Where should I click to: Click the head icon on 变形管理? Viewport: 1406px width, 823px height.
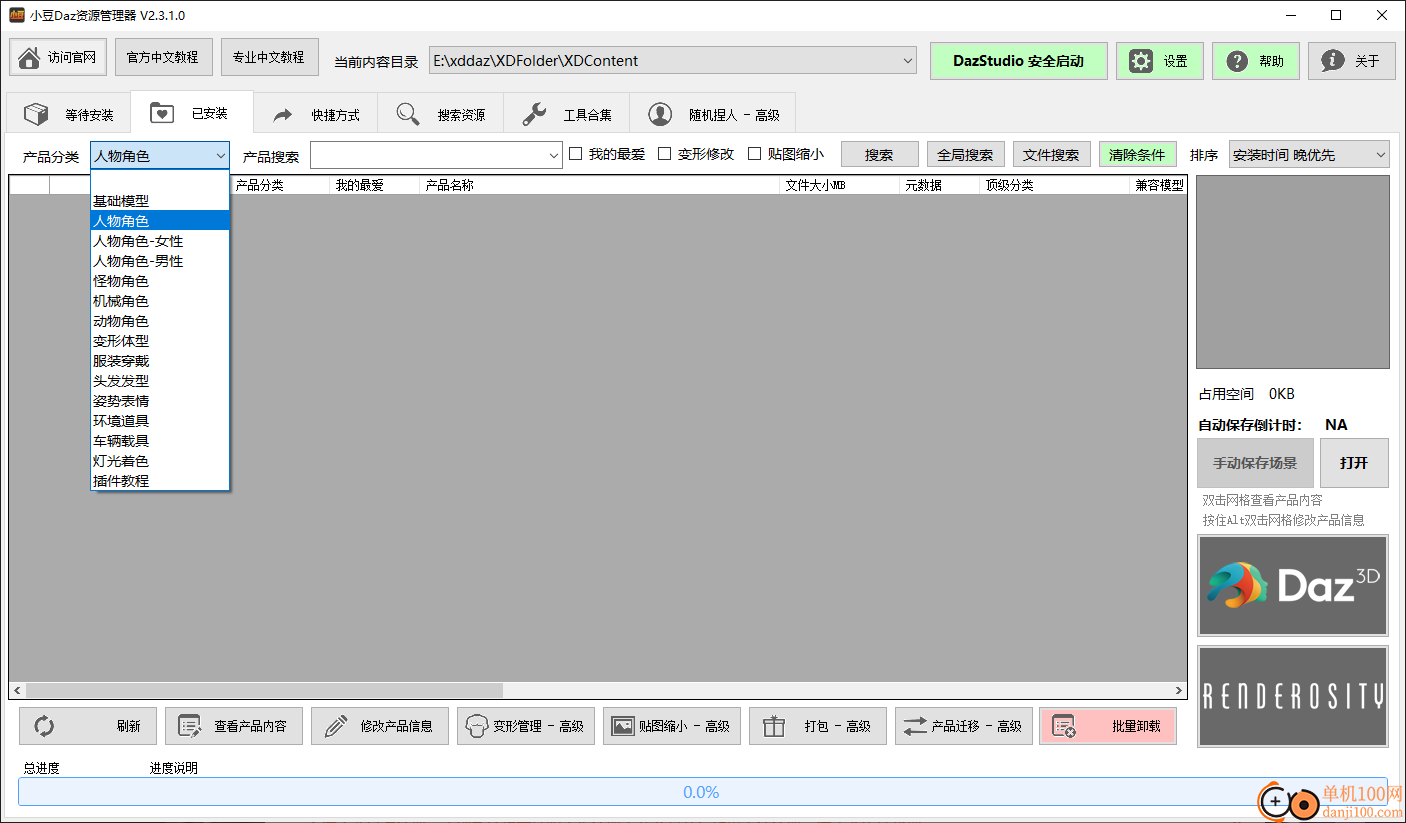click(x=476, y=726)
